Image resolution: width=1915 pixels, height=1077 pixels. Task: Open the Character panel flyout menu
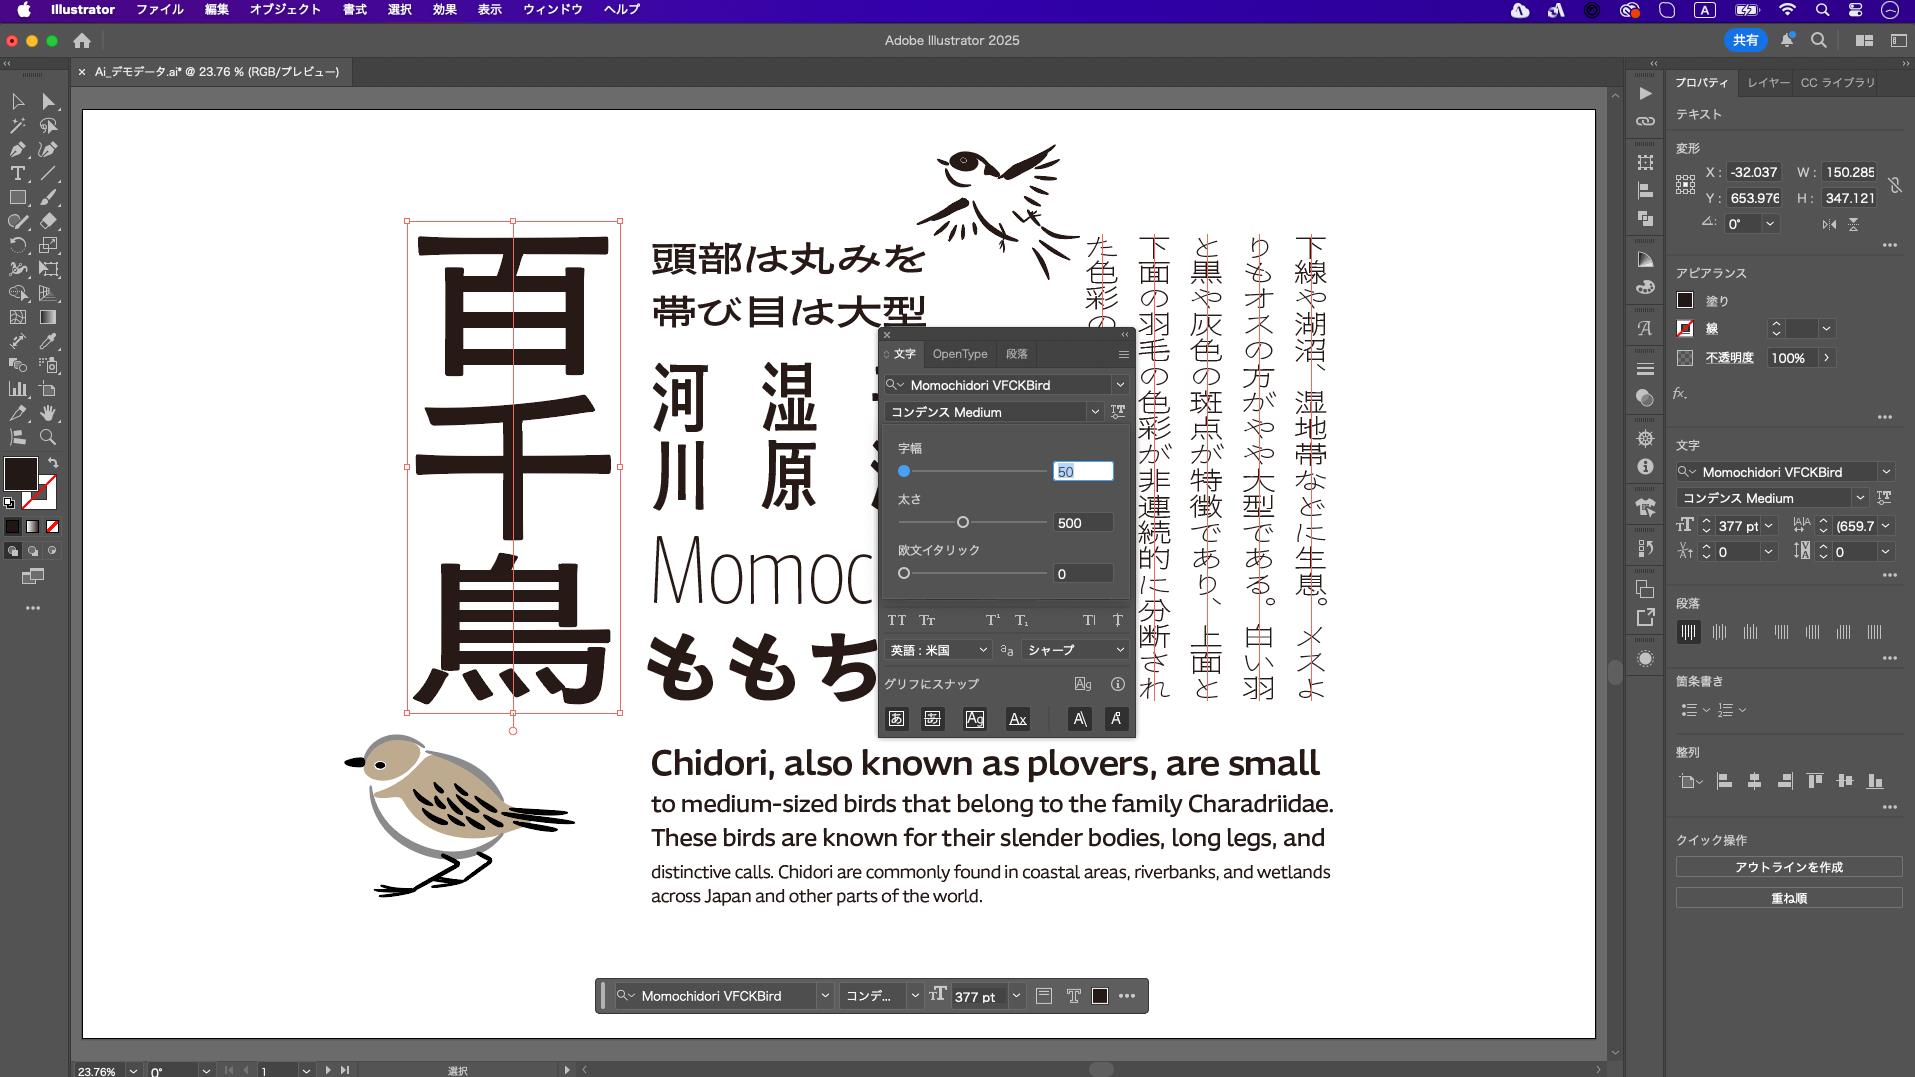pos(1123,354)
